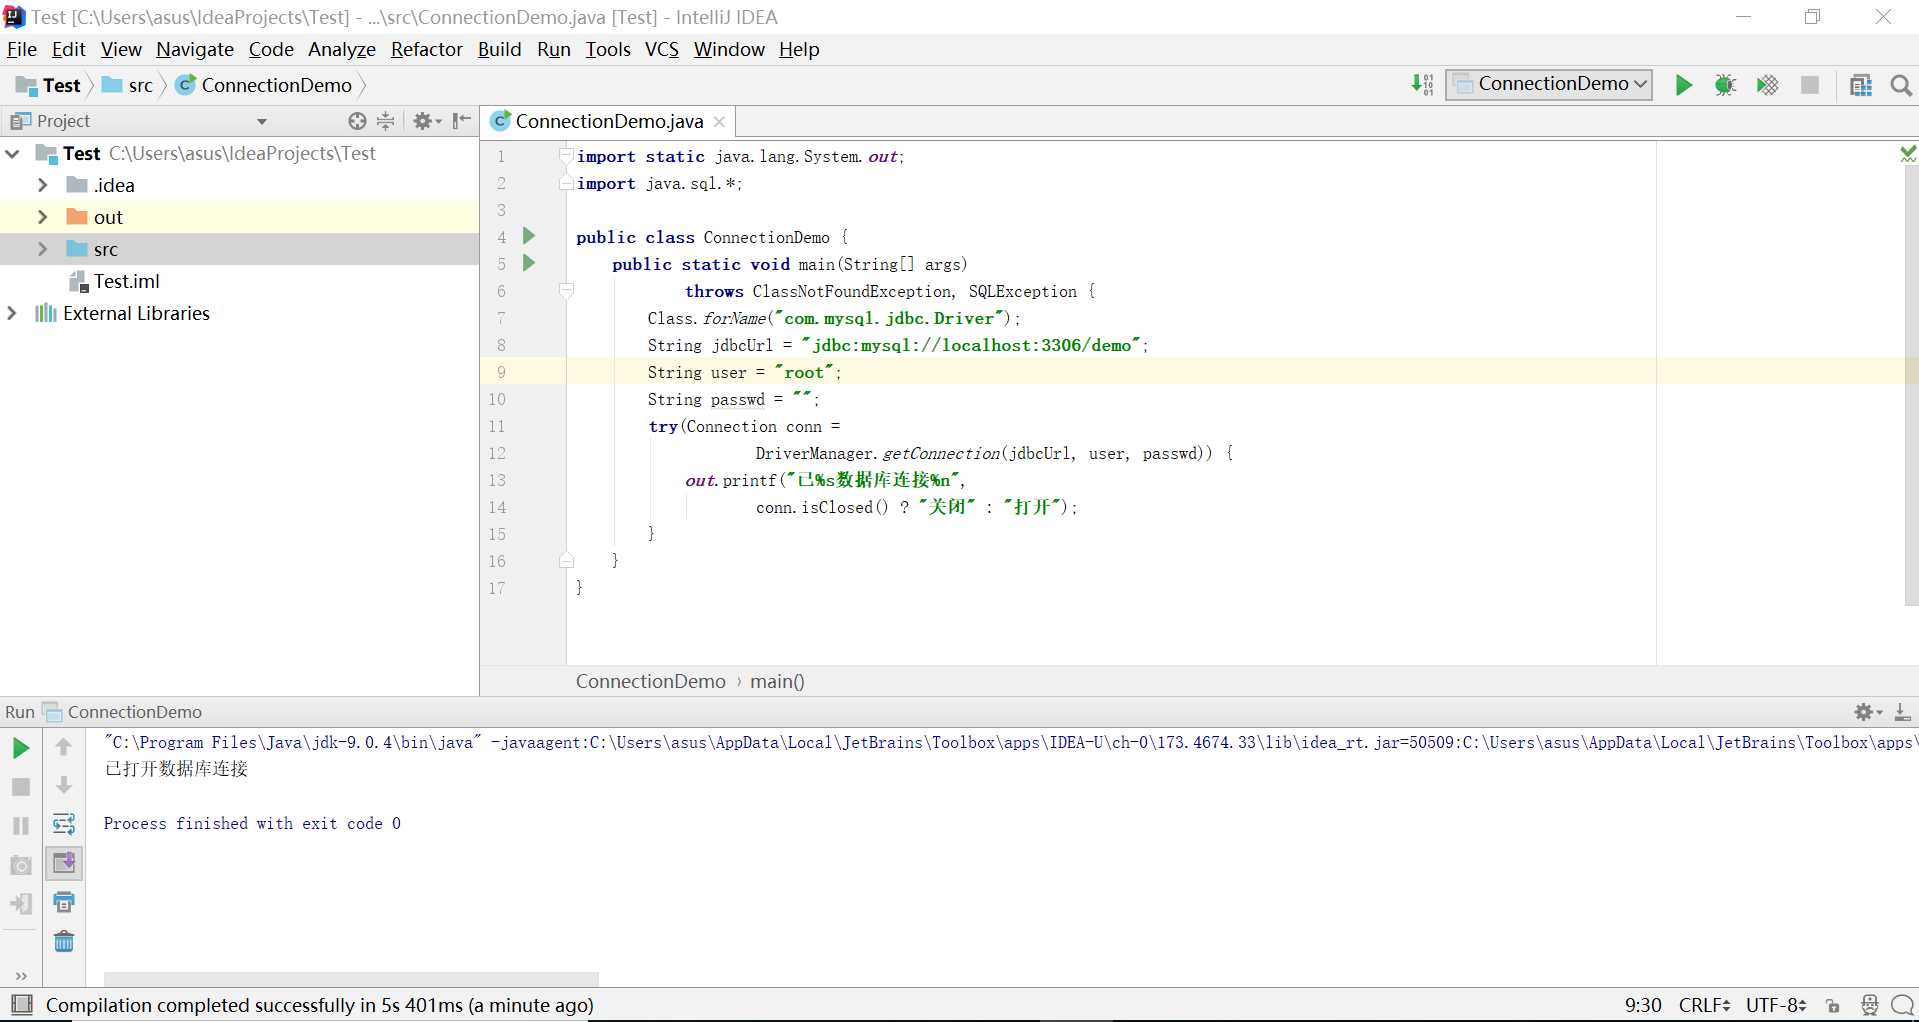Clear all console output with trash icon
The width and height of the screenshot is (1919, 1022).
point(64,942)
